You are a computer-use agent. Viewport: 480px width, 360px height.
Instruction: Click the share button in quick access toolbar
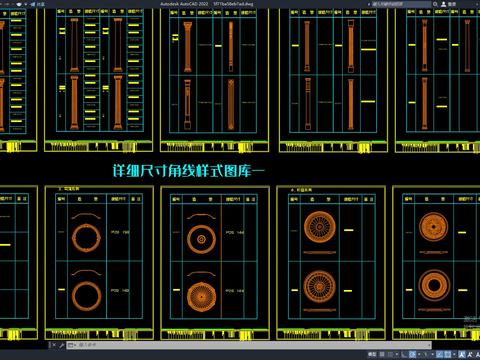(37, 4)
